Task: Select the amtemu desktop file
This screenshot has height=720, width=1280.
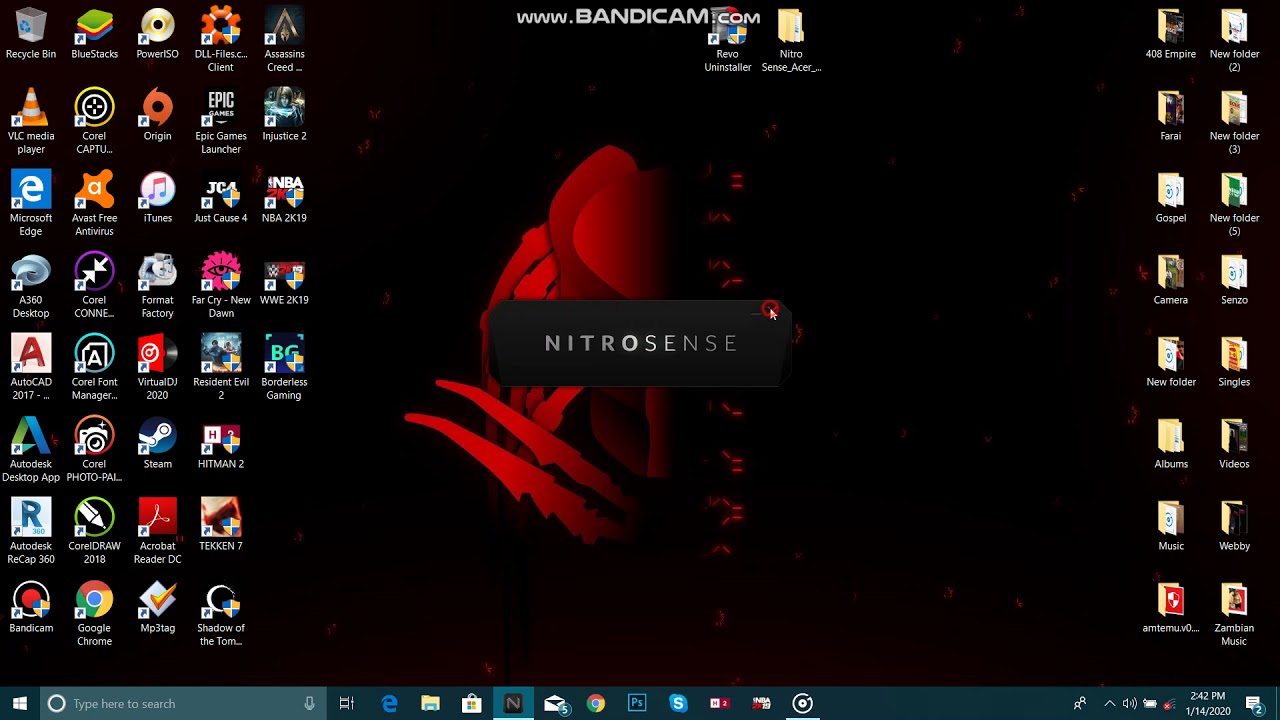Action: click(x=1171, y=608)
